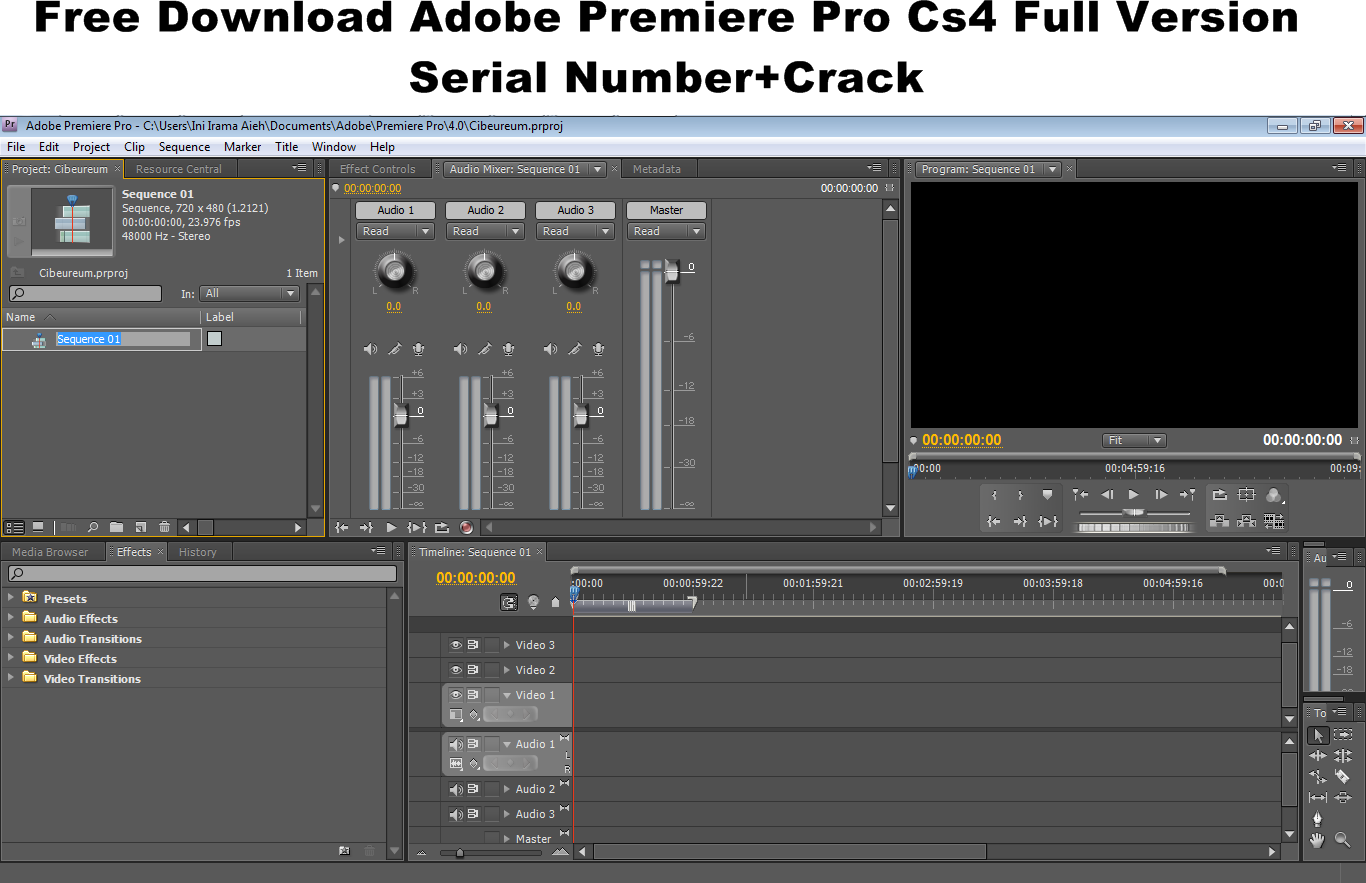This screenshot has height=883, width=1366.
Task: Step forward one frame in Program monitor
Action: [1160, 495]
